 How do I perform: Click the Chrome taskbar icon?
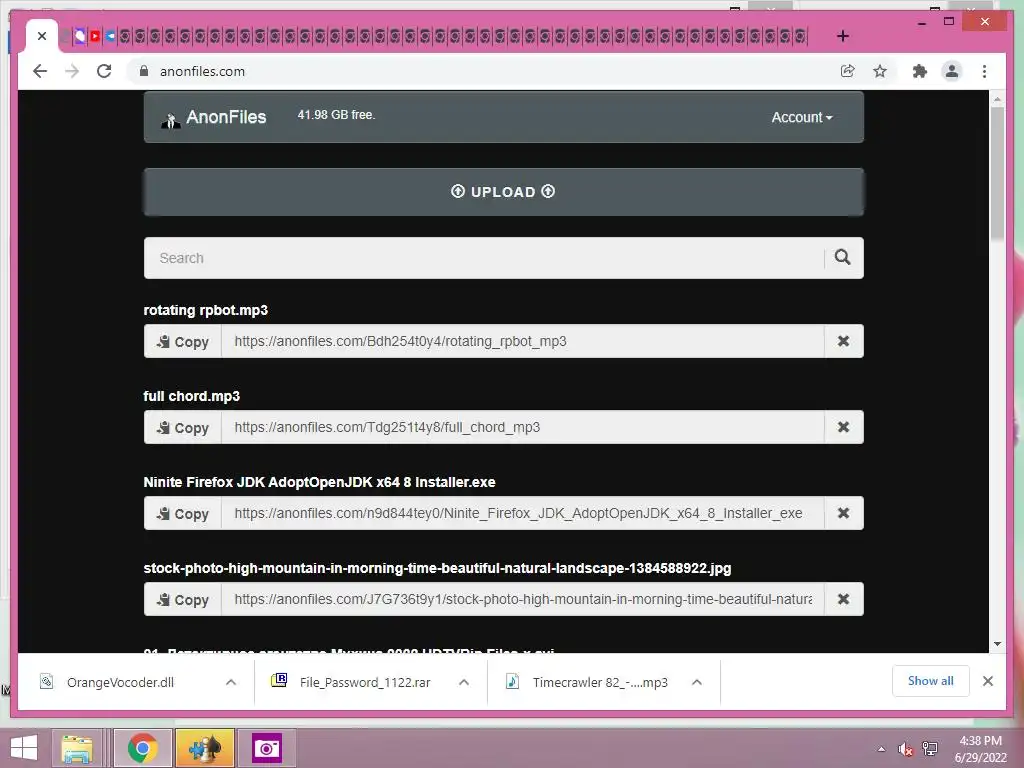click(143, 748)
